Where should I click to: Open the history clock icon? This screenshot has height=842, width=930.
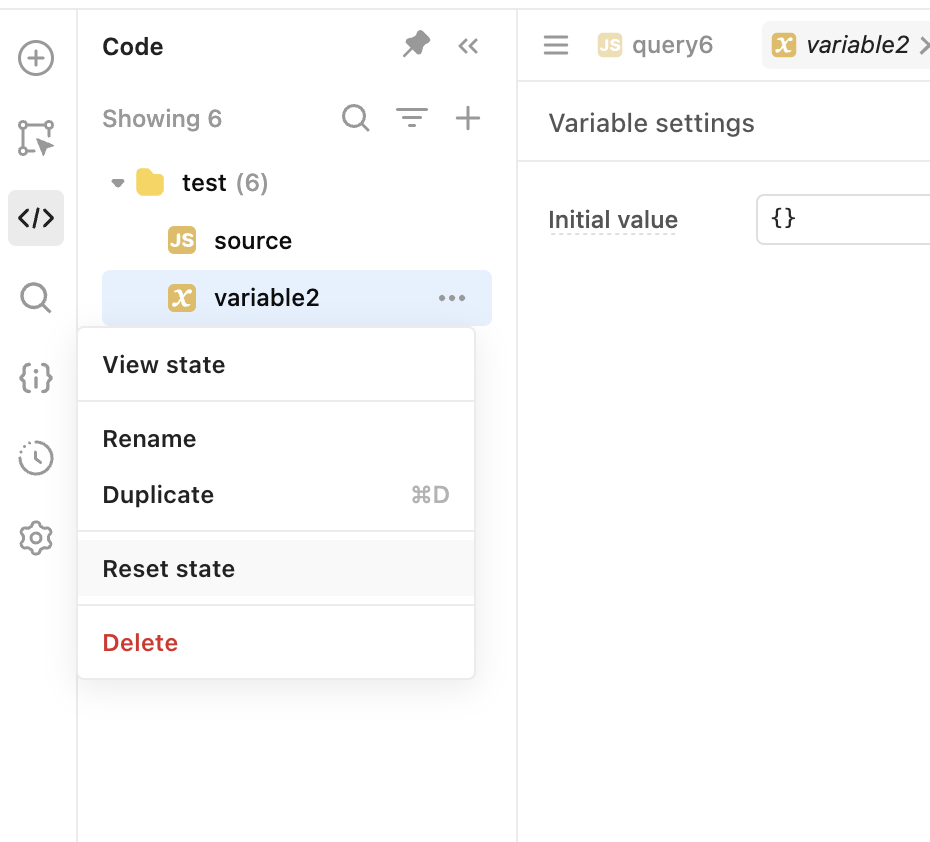coord(36,458)
